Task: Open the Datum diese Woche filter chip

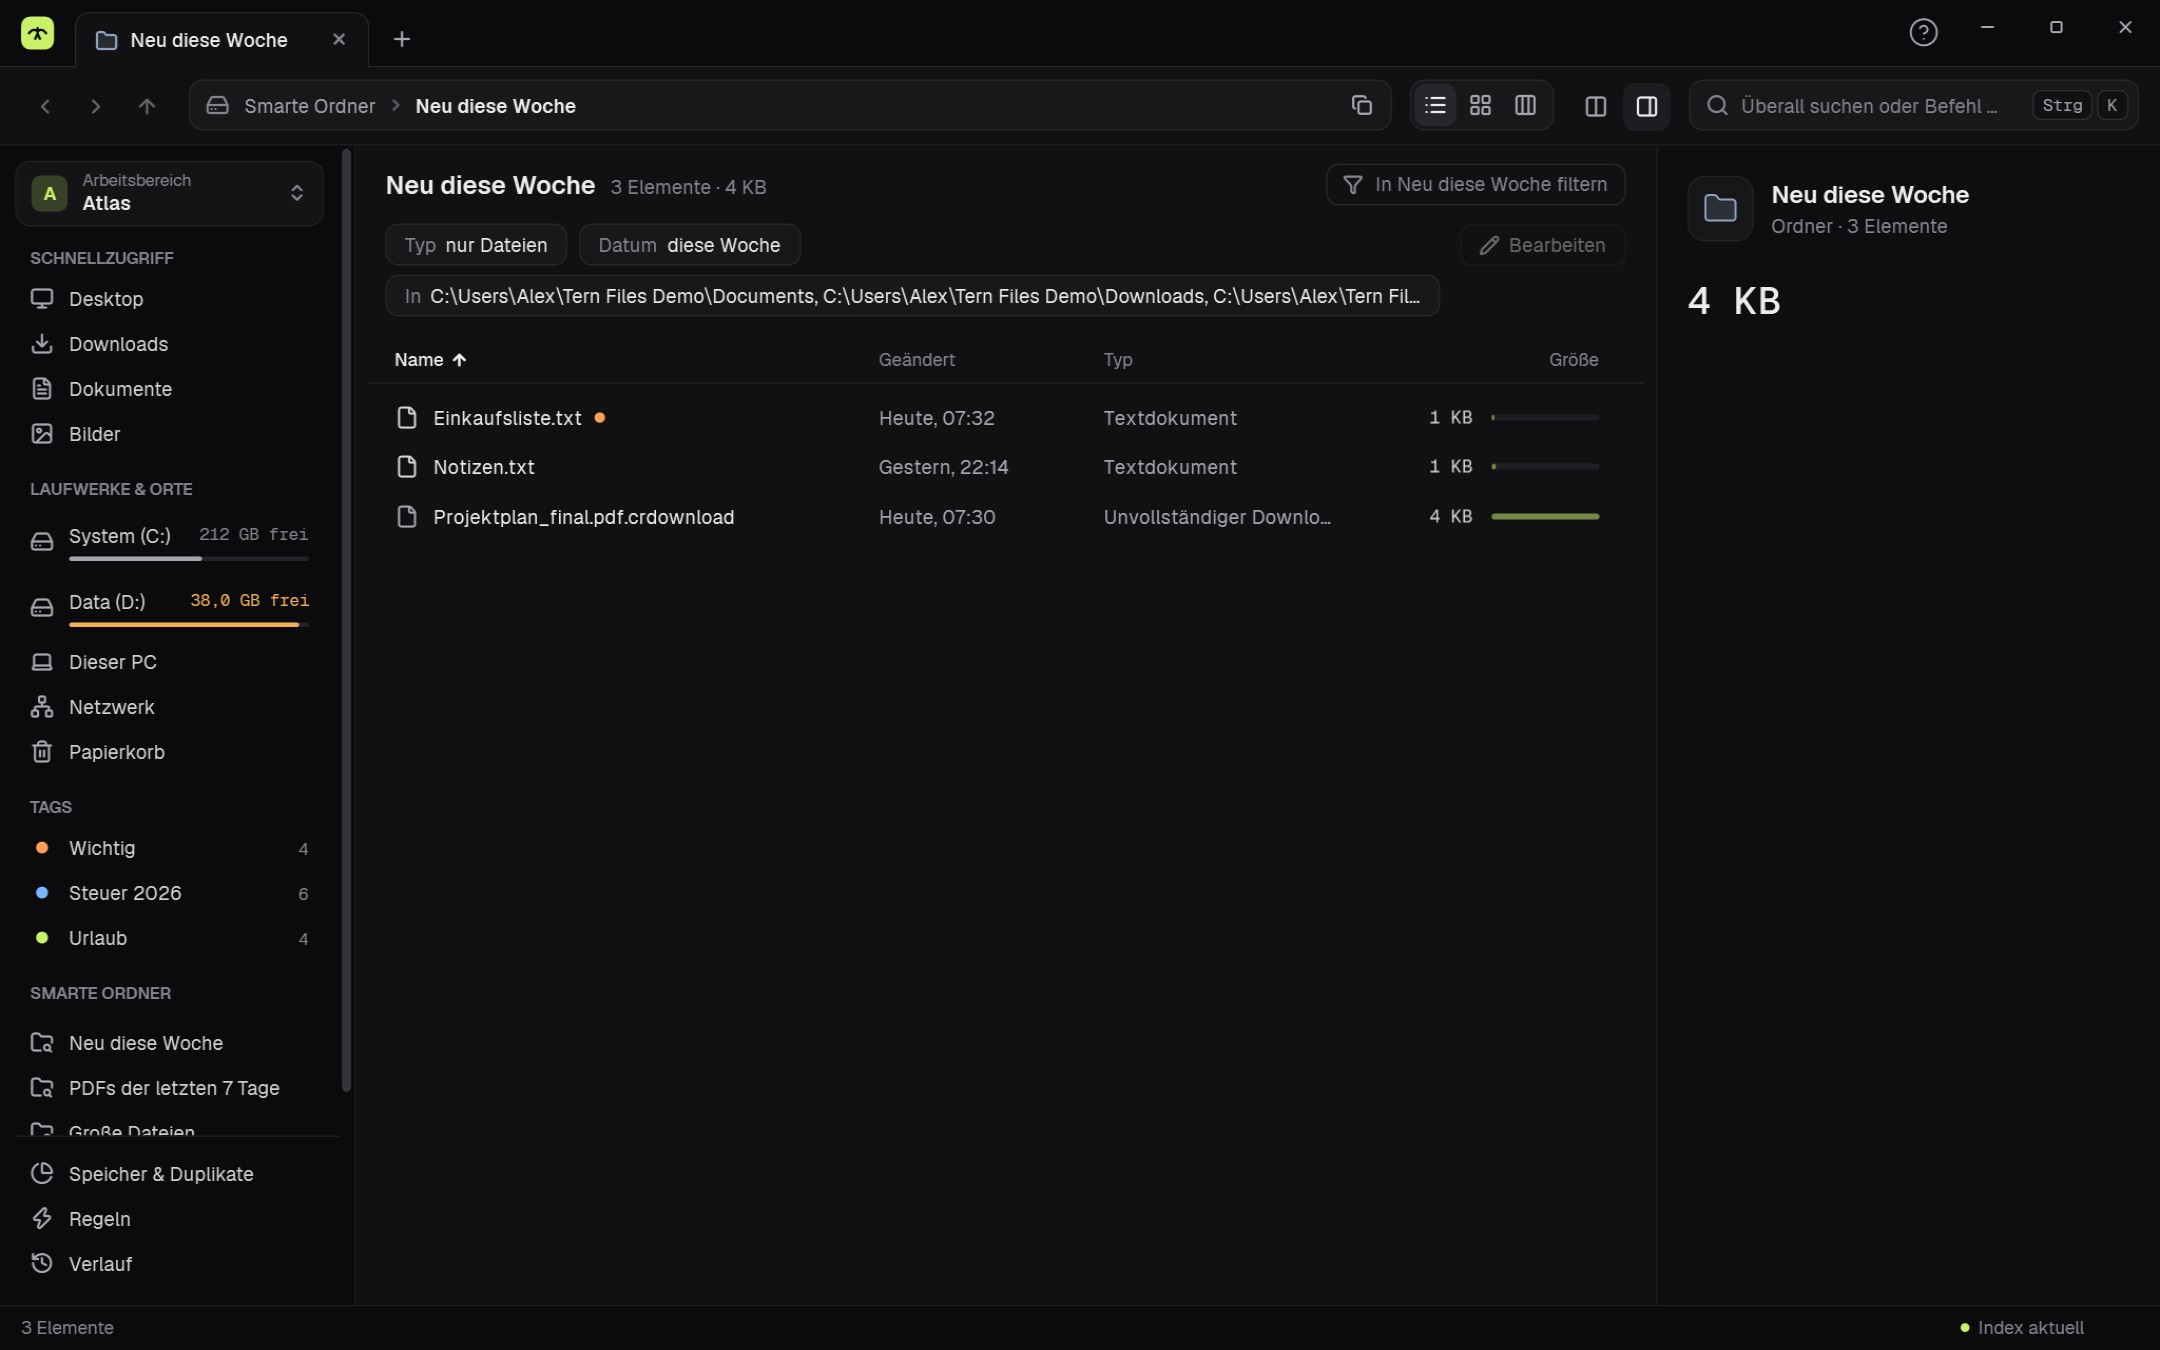Action: [x=689, y=245]
